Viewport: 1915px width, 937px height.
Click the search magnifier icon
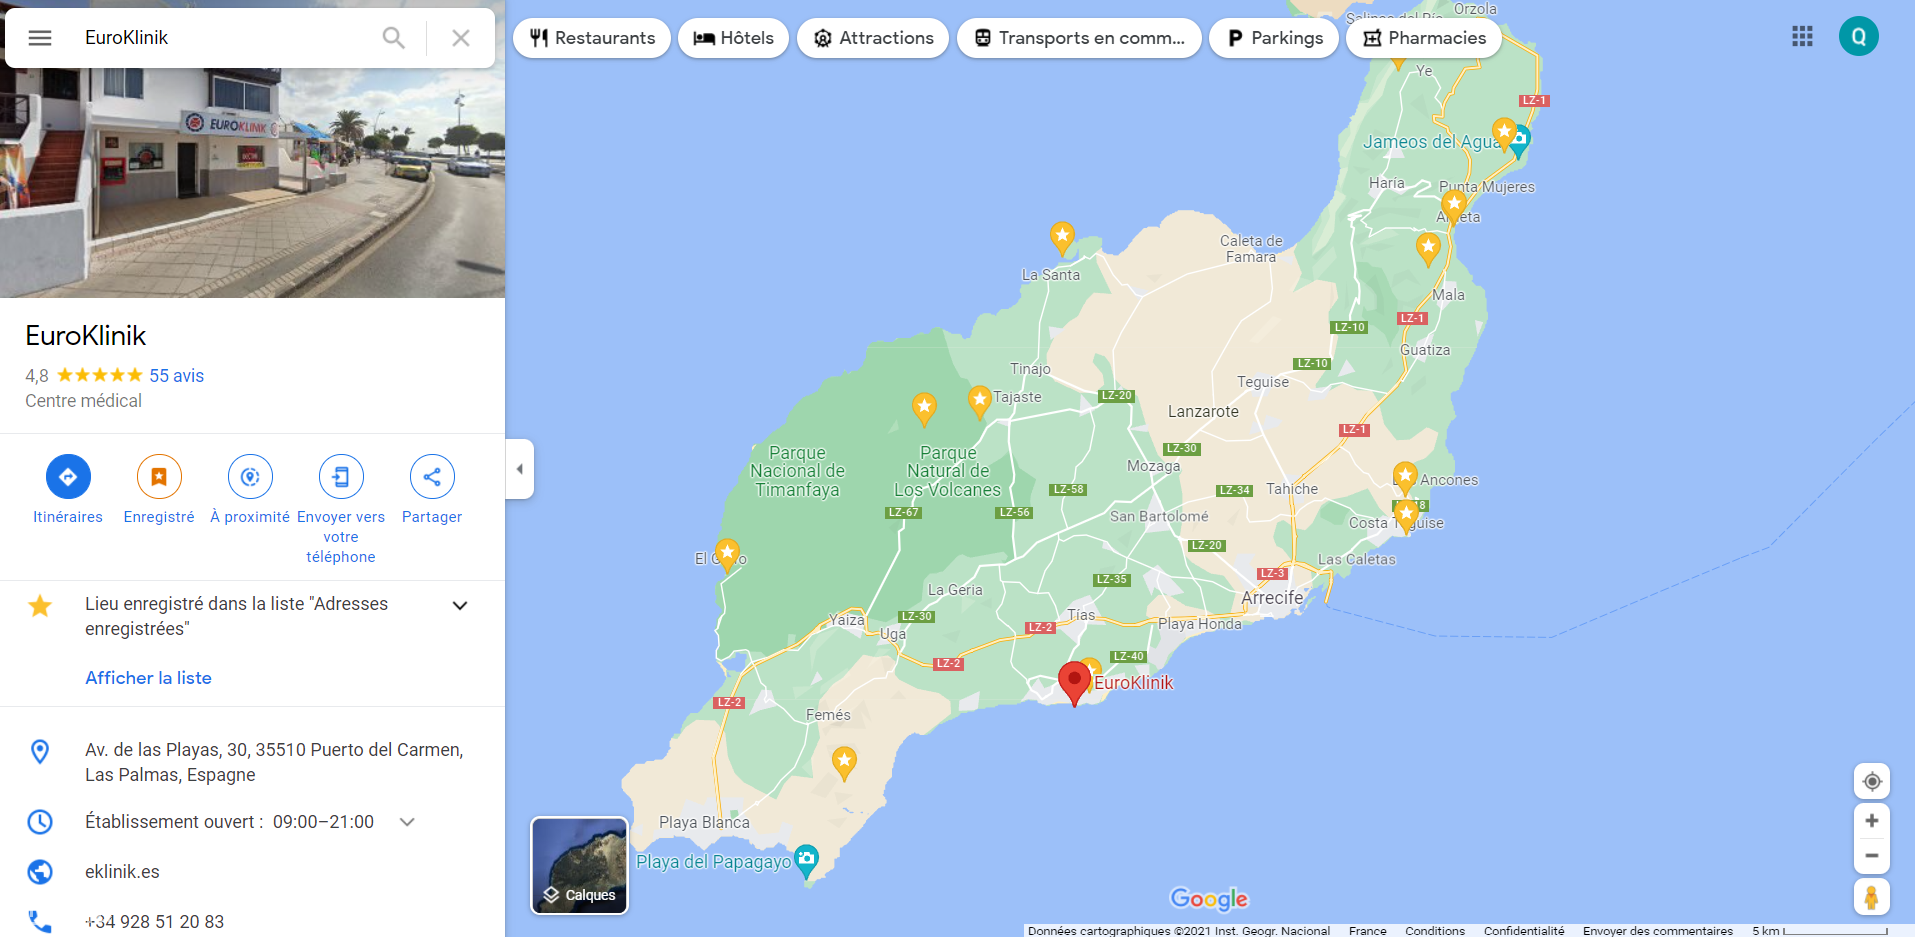(394, 38)
